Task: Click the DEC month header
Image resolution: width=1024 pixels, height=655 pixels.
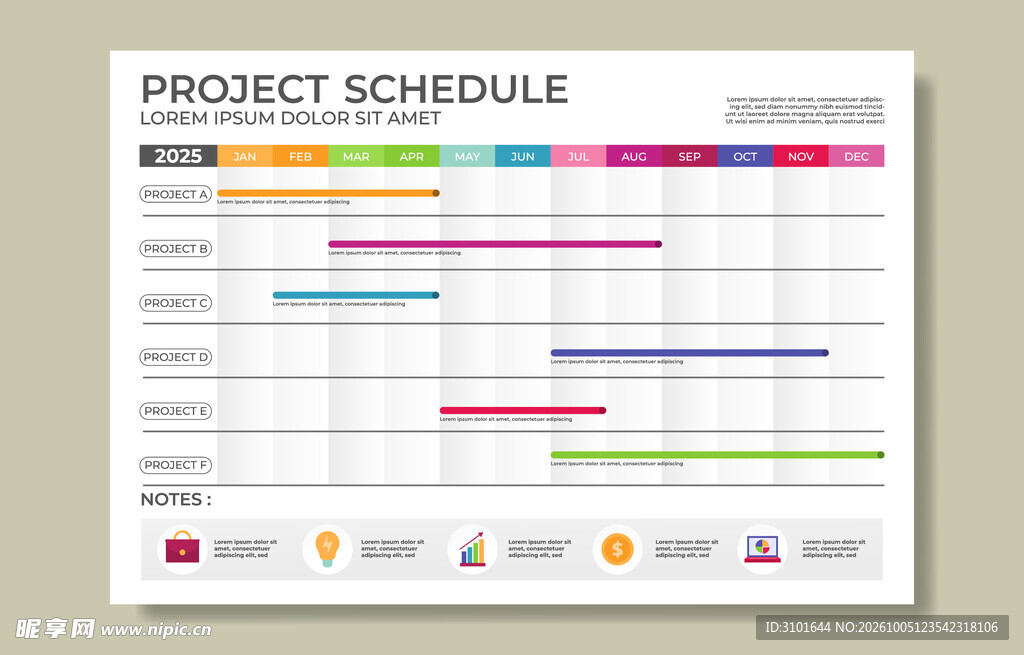Action: click(x=856, y=156)
